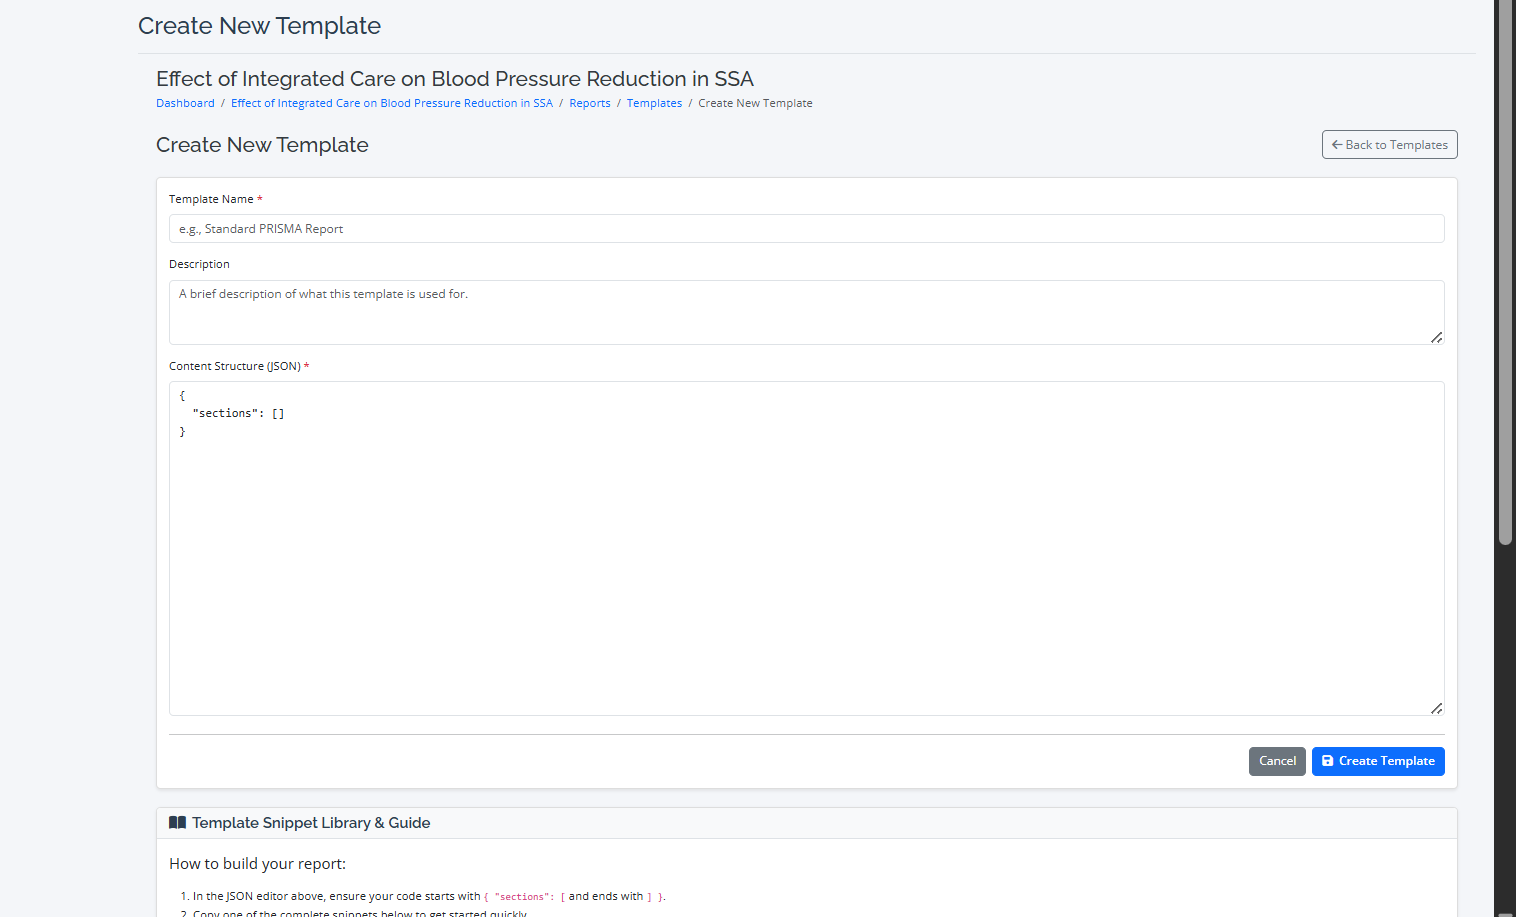Screen dimensions: 1516x917
Task: Click the current Create New Template breadcrumb item
Action: (x=755, y=103)
